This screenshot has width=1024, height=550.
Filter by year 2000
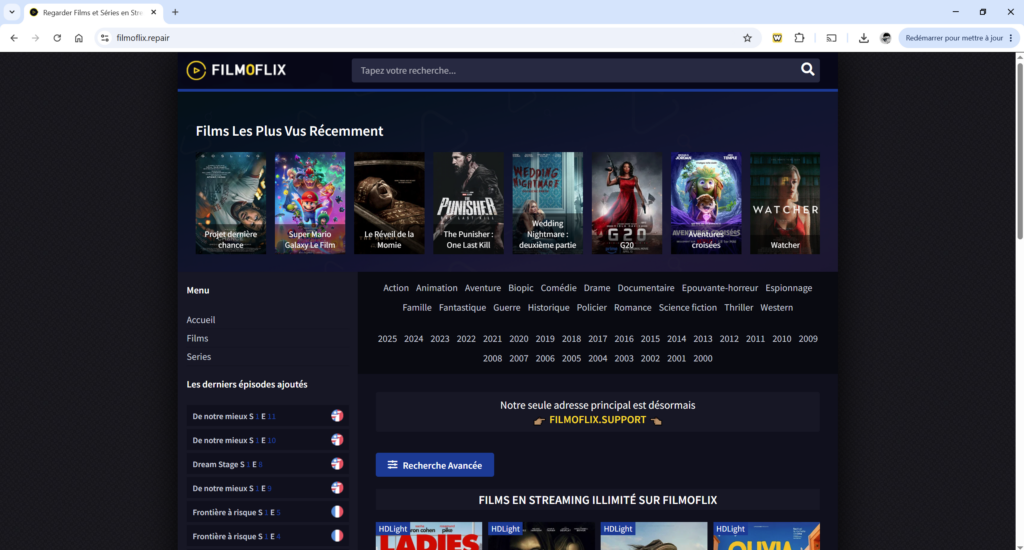[x=703, y=359]
